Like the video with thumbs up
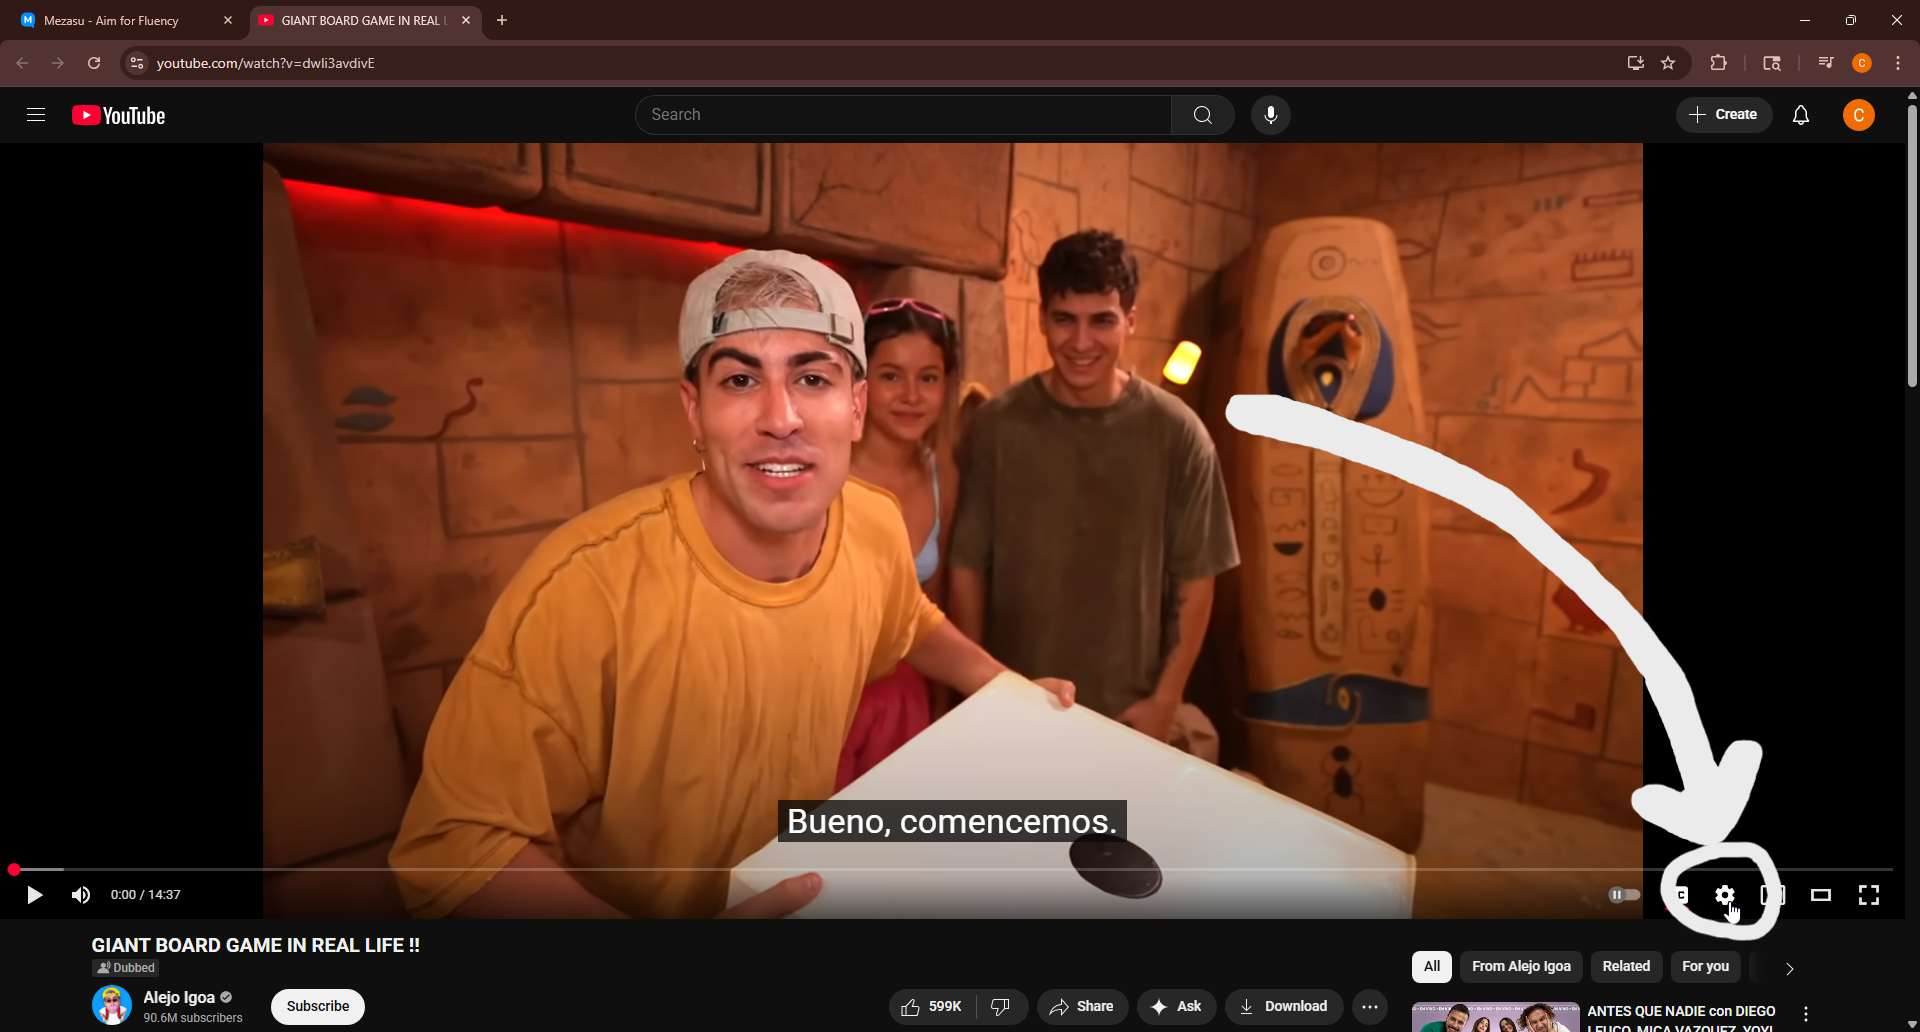1920x1032 pixels. (931, 1006)
